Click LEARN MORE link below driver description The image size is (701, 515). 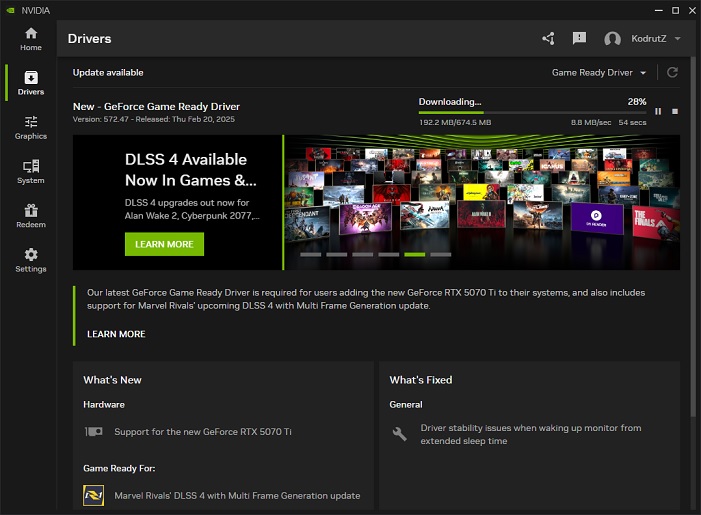[x=116, y=334]
